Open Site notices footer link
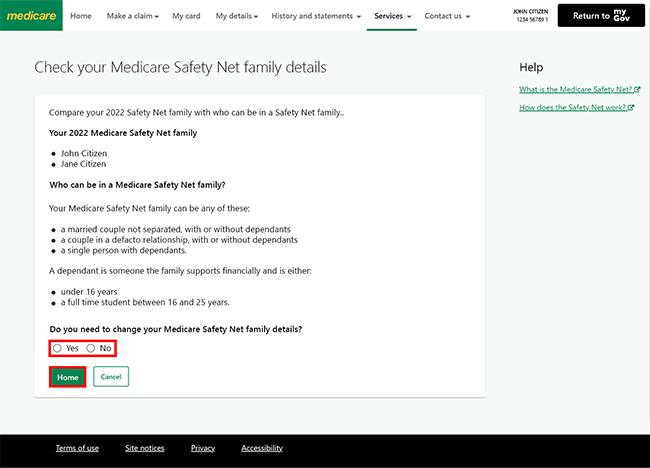The height and width of the screenshot is (468, 650). coord(145,448)
